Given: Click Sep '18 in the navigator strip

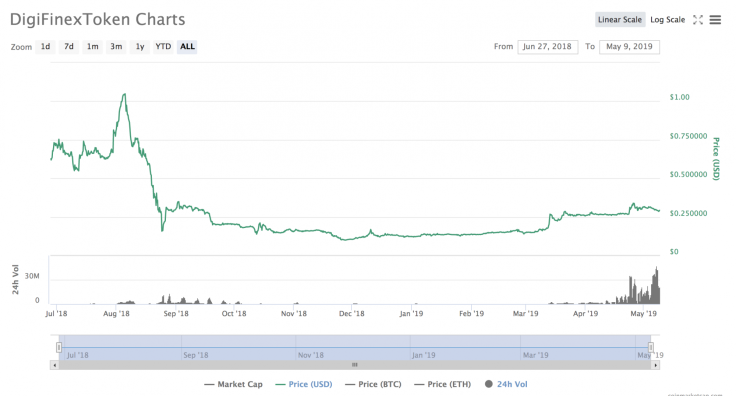Looking at the screenshot, I should 196,355.
